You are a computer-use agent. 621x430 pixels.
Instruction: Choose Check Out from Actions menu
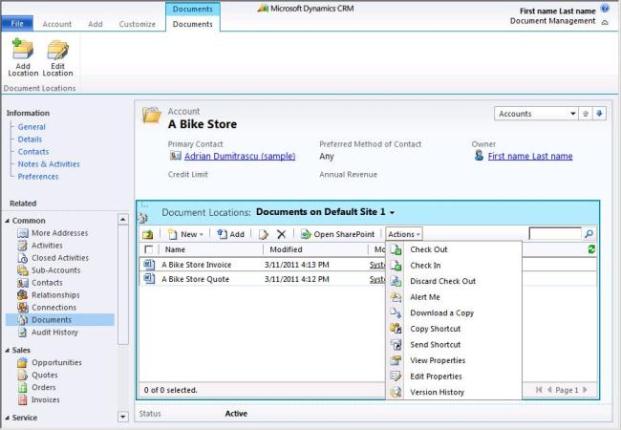click(428, 249)
